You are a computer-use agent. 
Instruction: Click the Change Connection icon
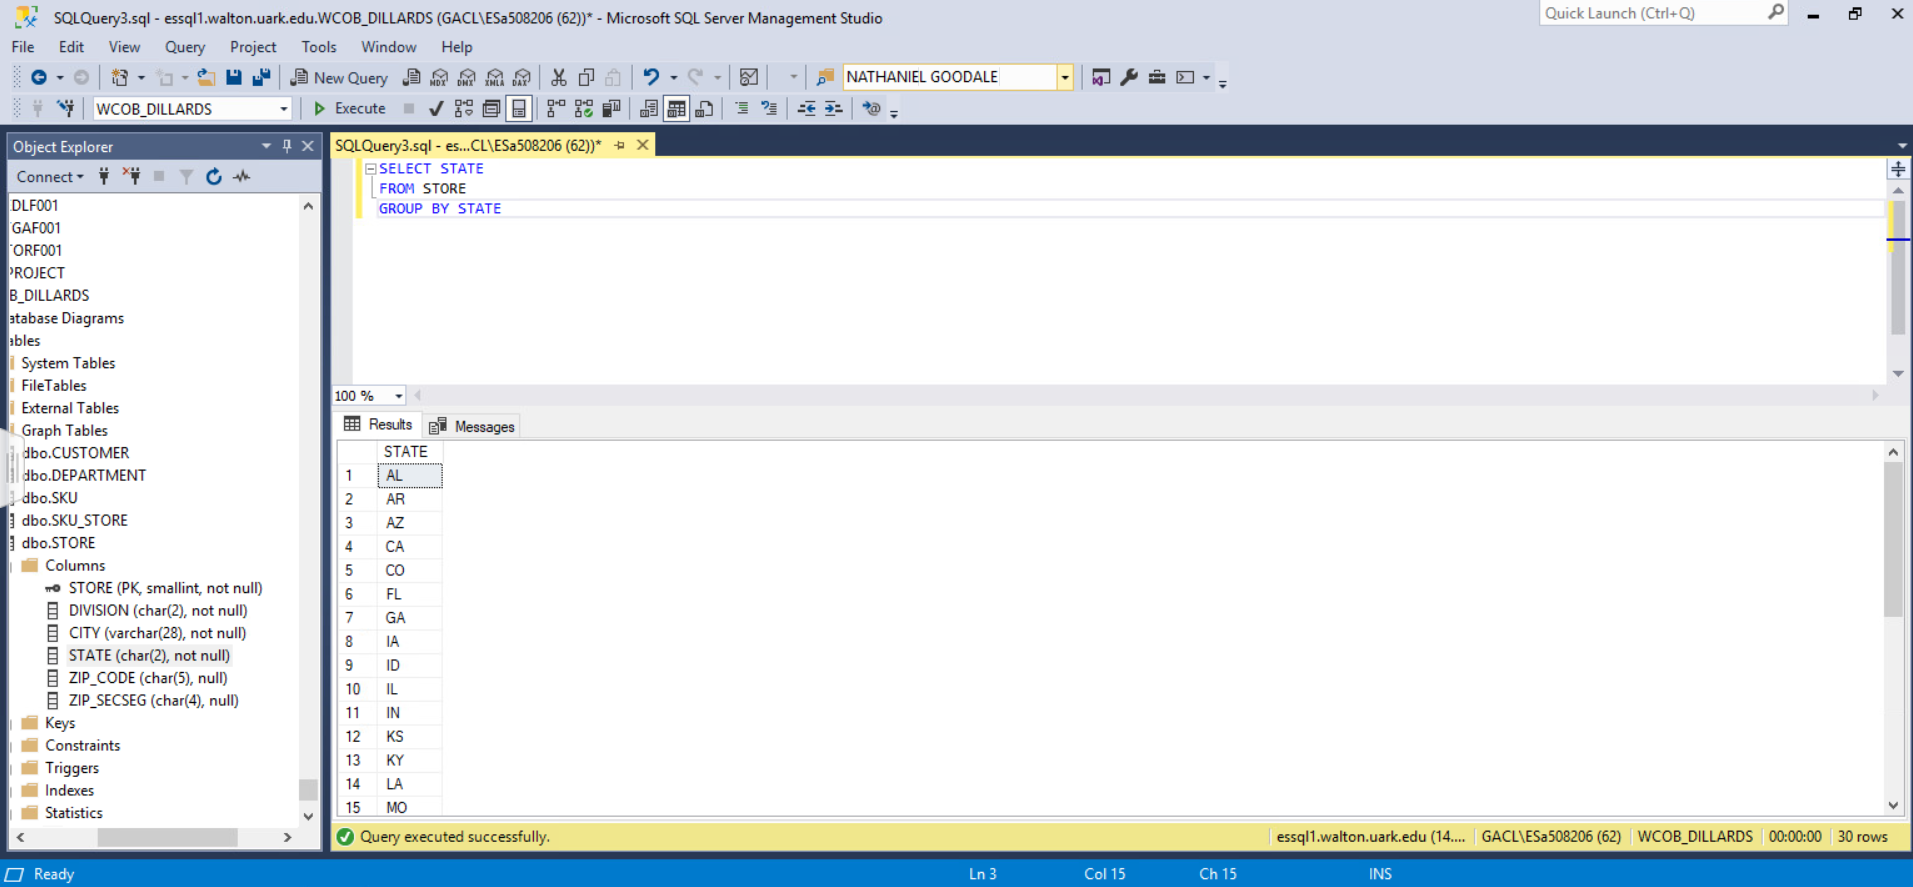coord(66,108)
